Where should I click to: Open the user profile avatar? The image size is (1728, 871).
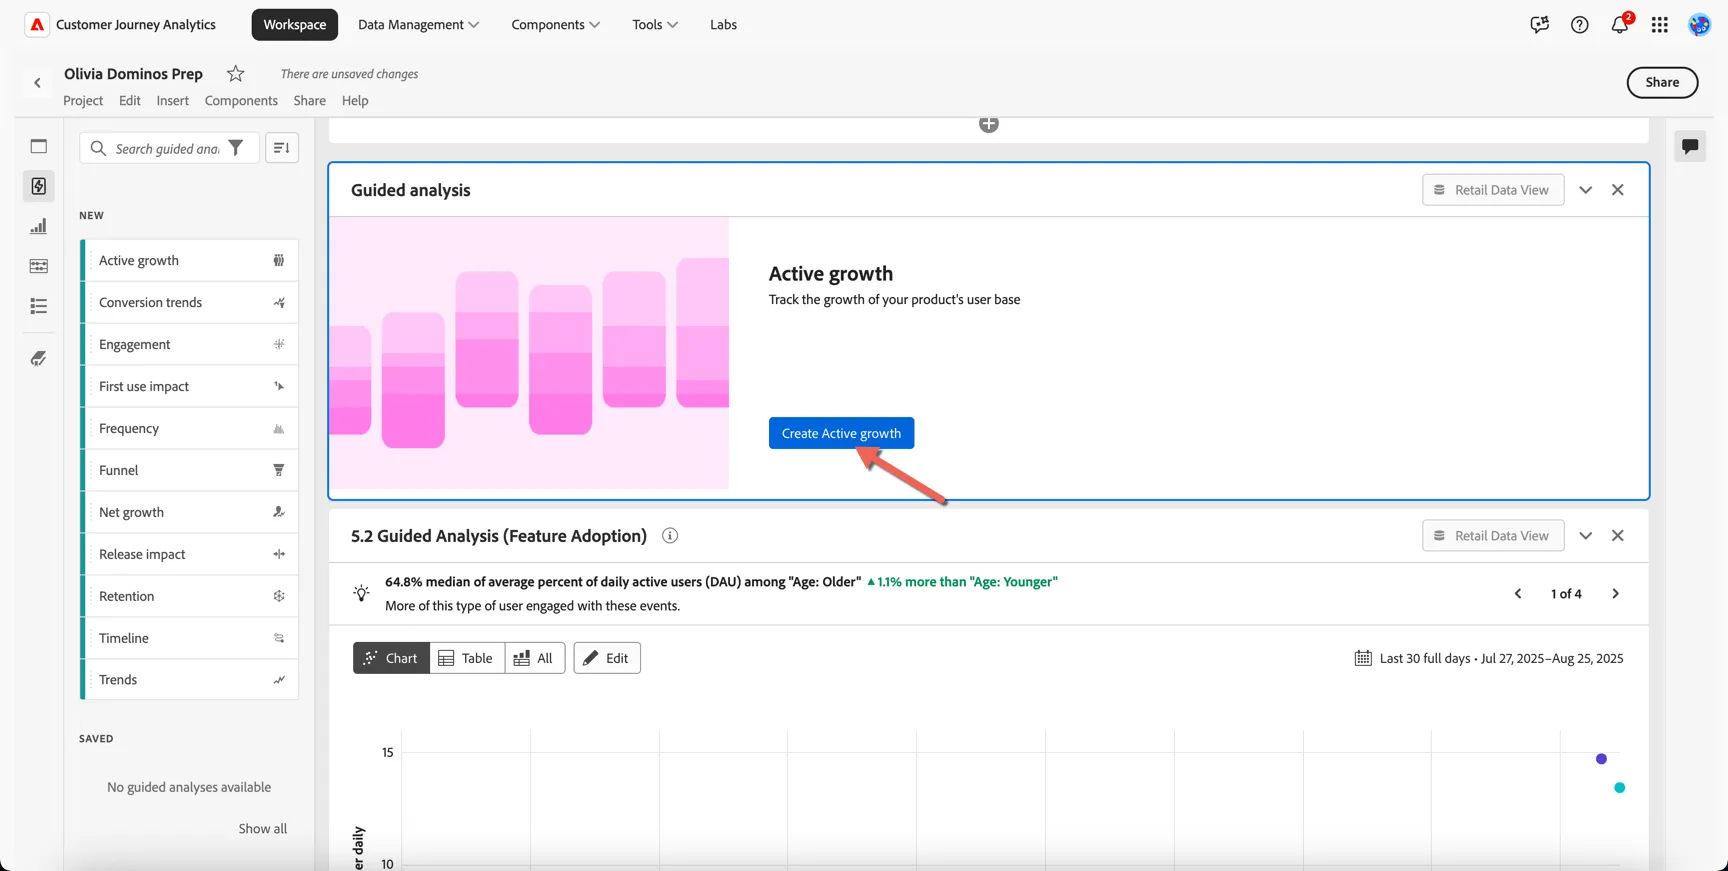click(1699, 25)
